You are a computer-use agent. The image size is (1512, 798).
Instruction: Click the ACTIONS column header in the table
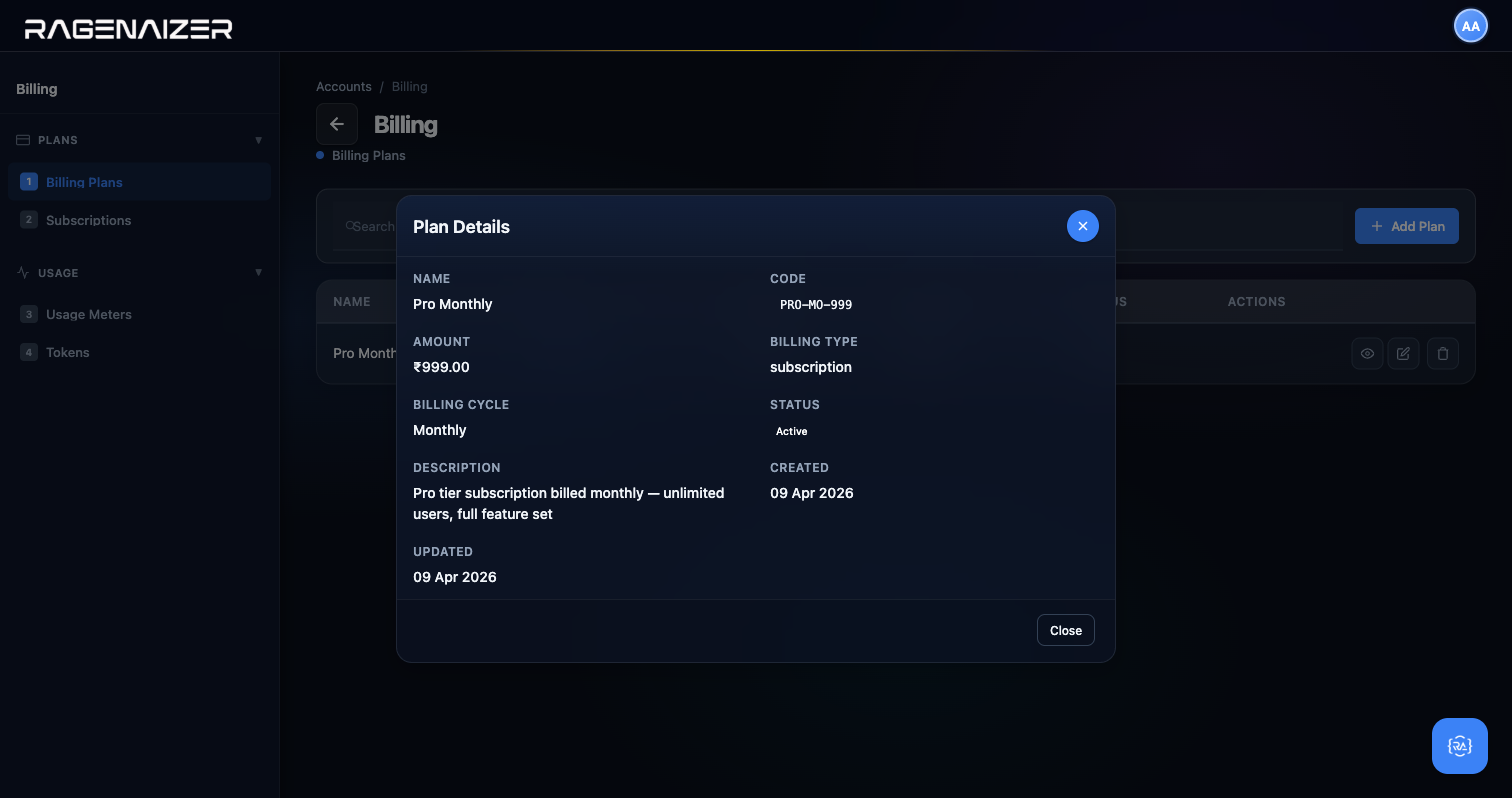coord(1257,302)
